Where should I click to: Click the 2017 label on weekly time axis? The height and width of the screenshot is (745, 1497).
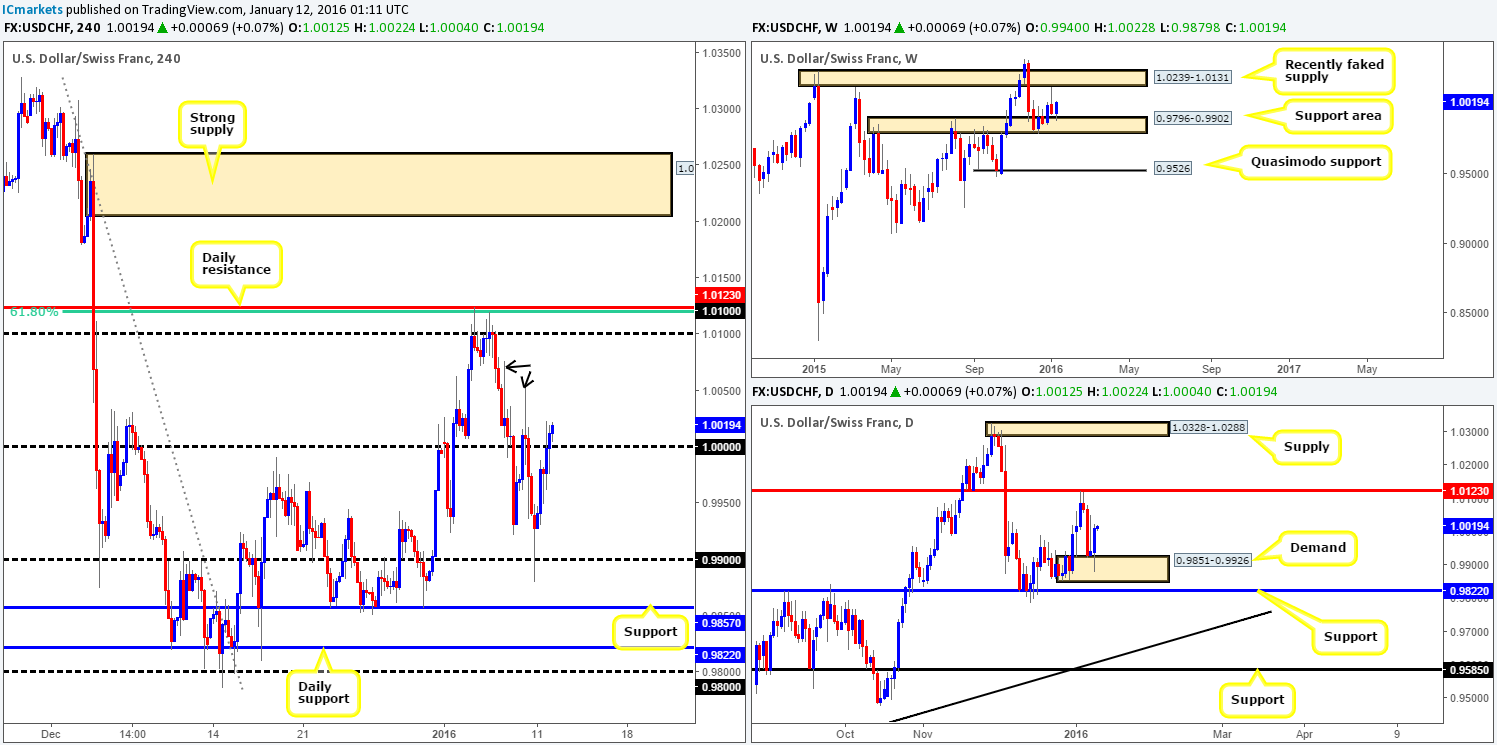(x=1289, y=367)
